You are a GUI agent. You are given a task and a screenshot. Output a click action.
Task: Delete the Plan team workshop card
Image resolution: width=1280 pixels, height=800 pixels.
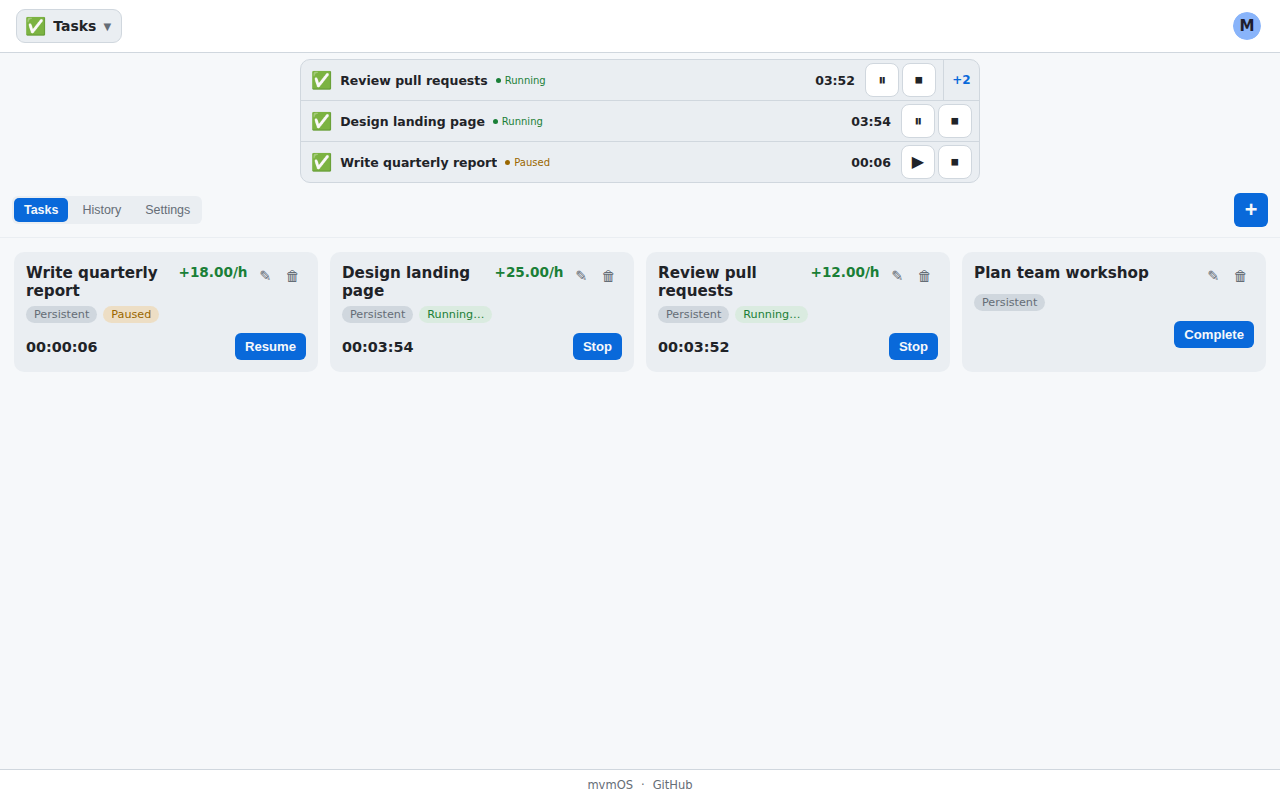pos(1240,276)
